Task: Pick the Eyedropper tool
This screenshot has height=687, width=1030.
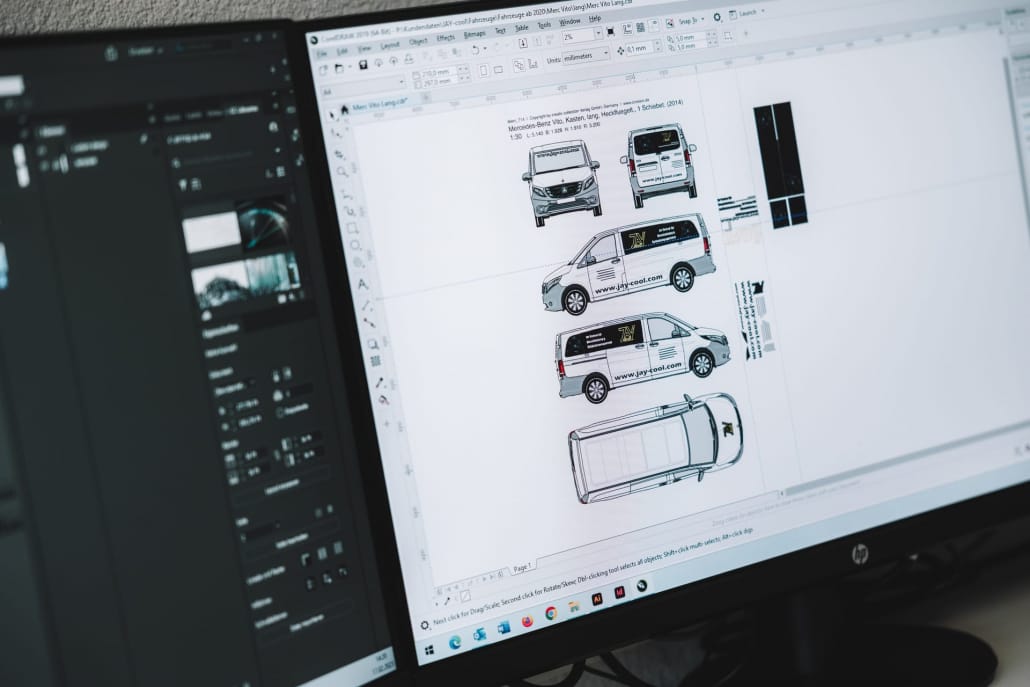Action: 379,382
